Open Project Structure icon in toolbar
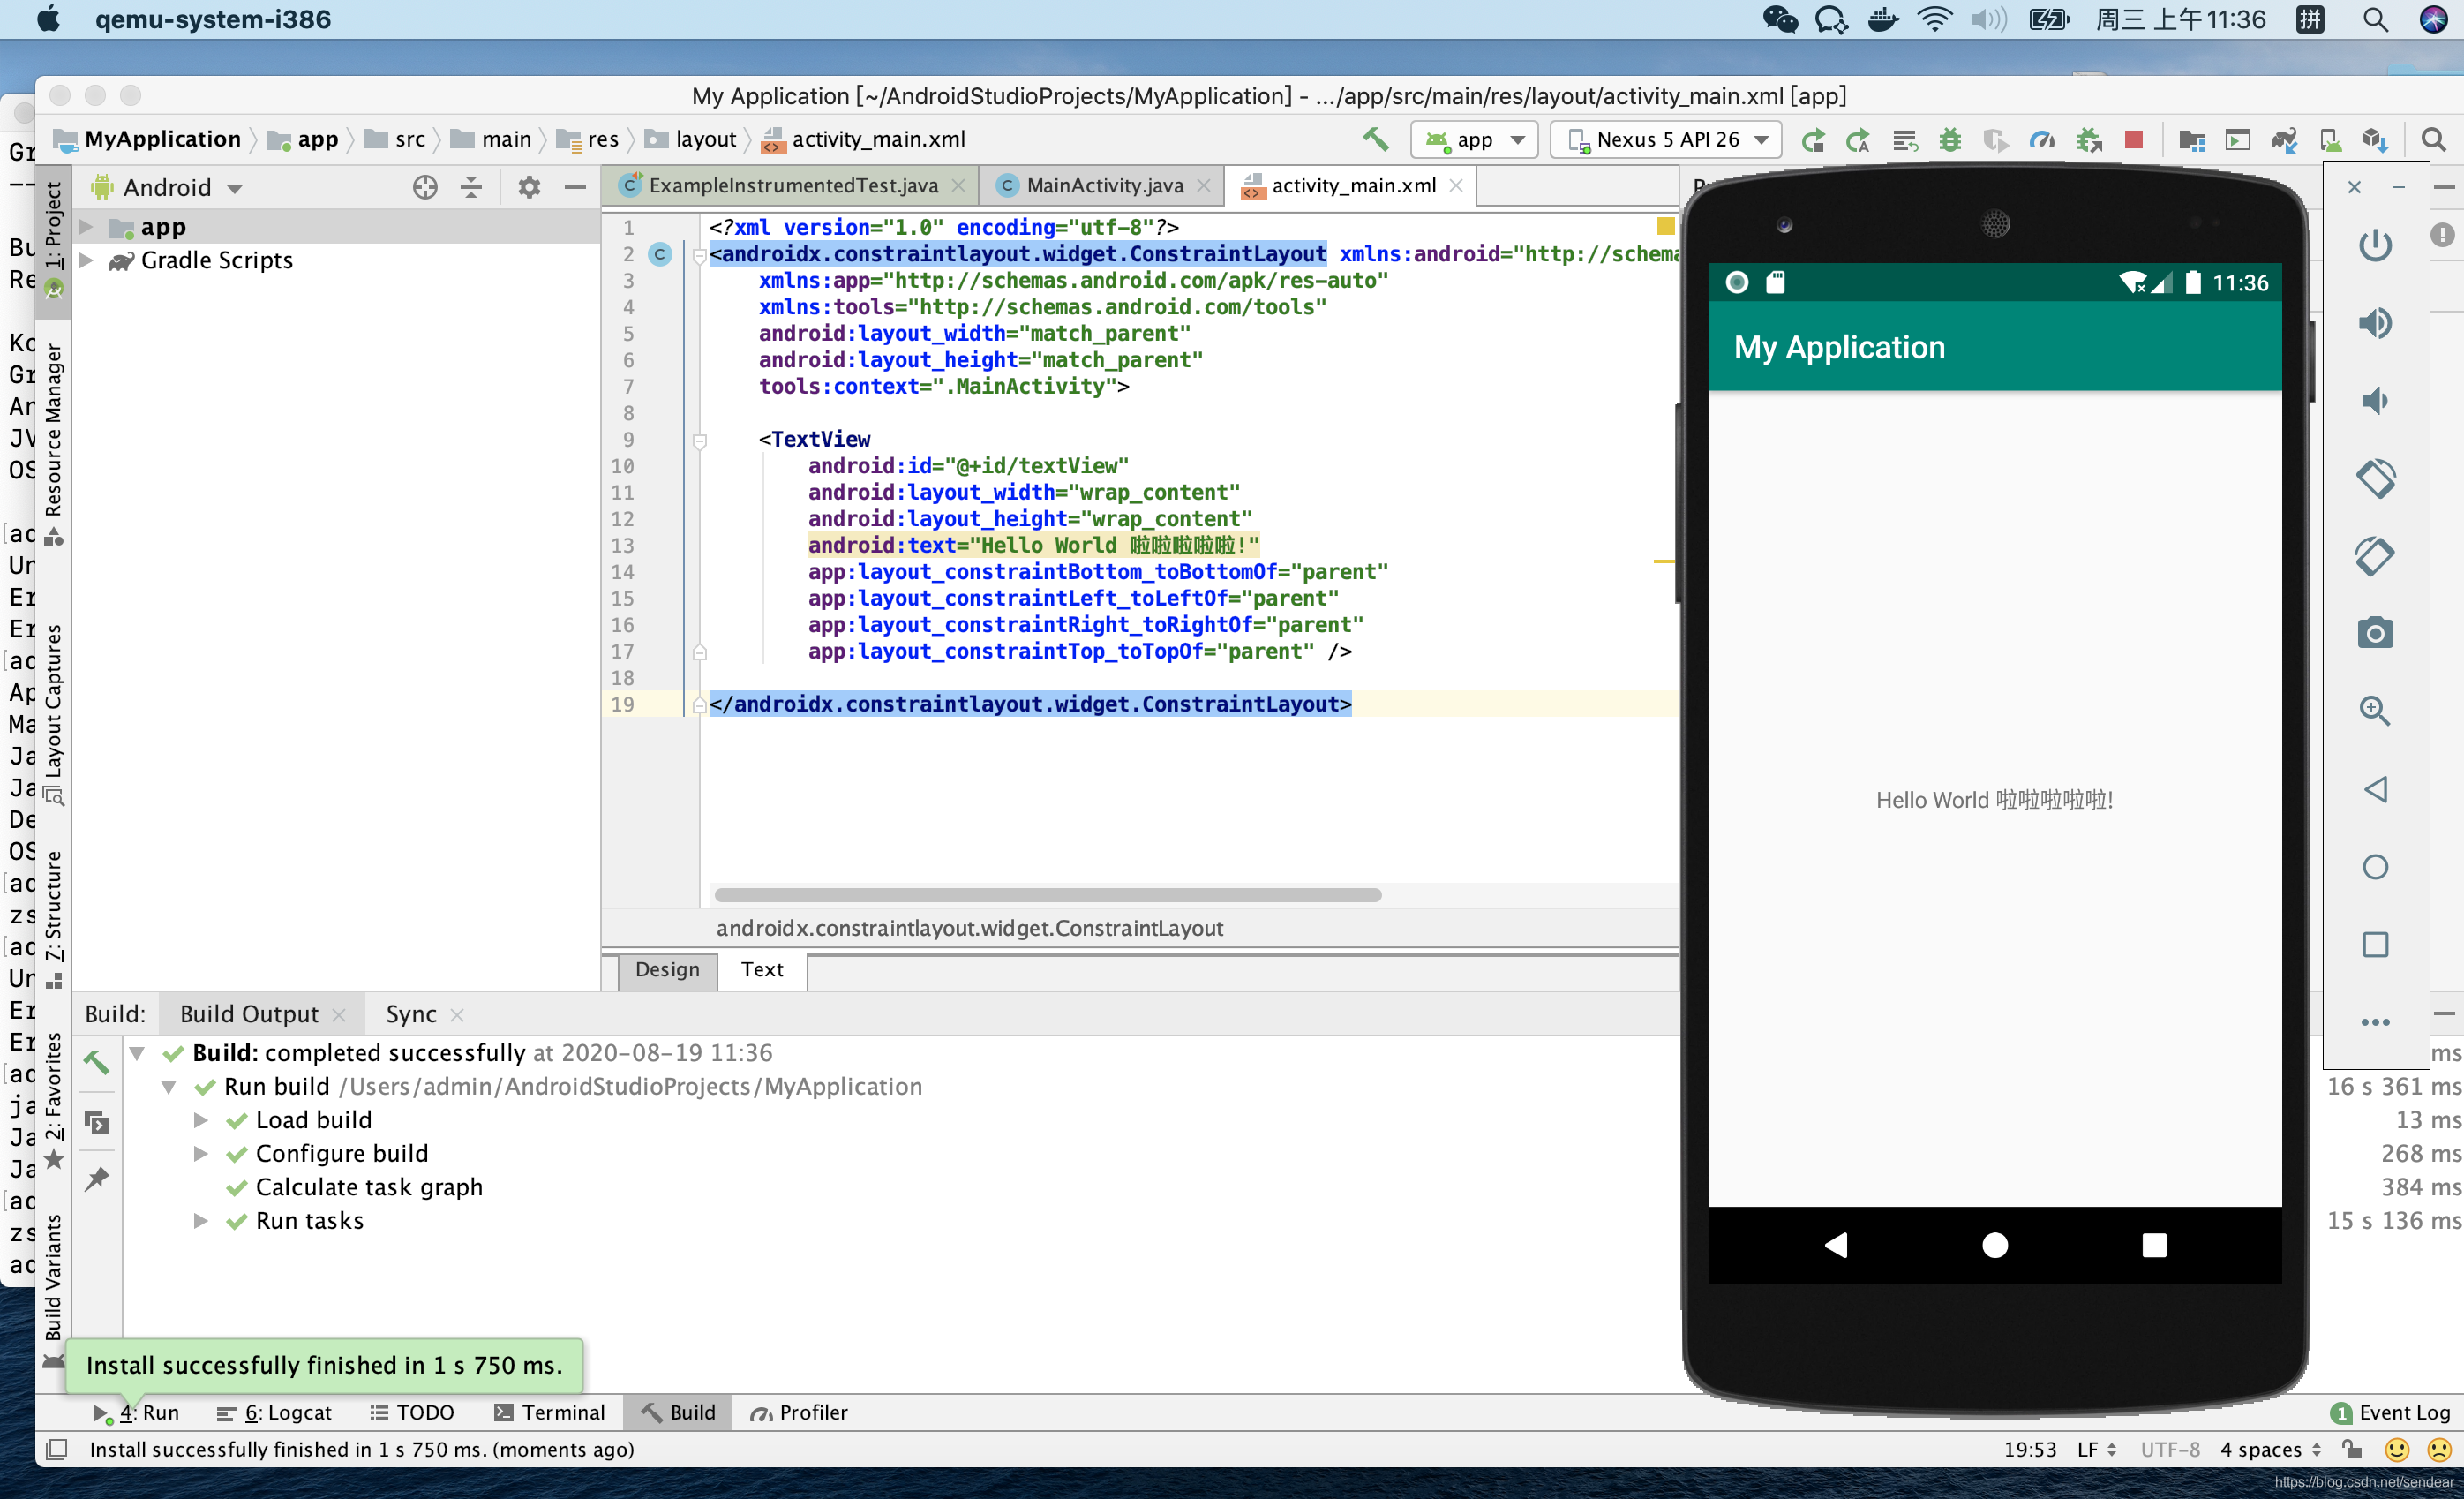This screenshot has width=2464, height=1499. click(2191, 140)
